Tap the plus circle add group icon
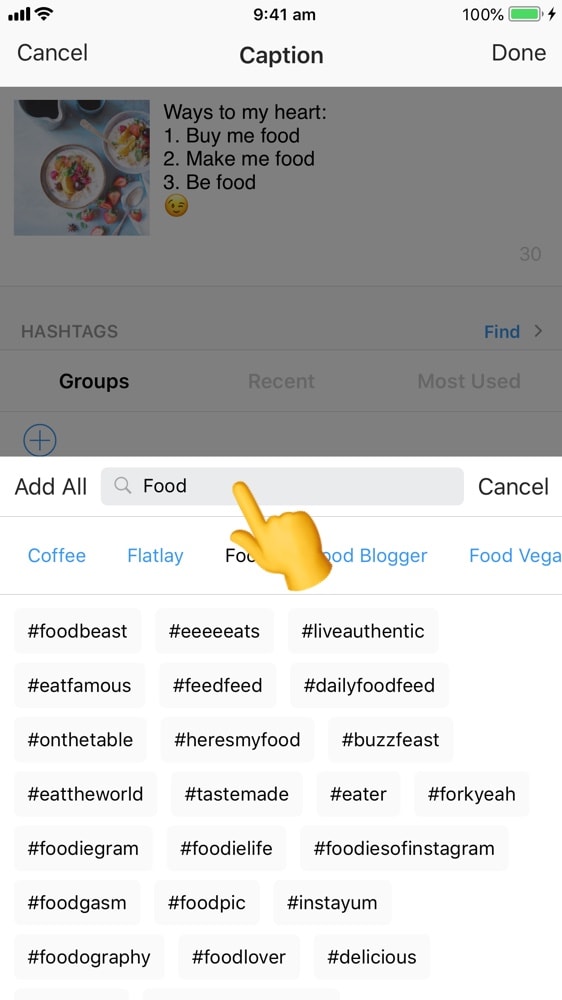Screen dimensions: 562x1000 pos(40,439)
